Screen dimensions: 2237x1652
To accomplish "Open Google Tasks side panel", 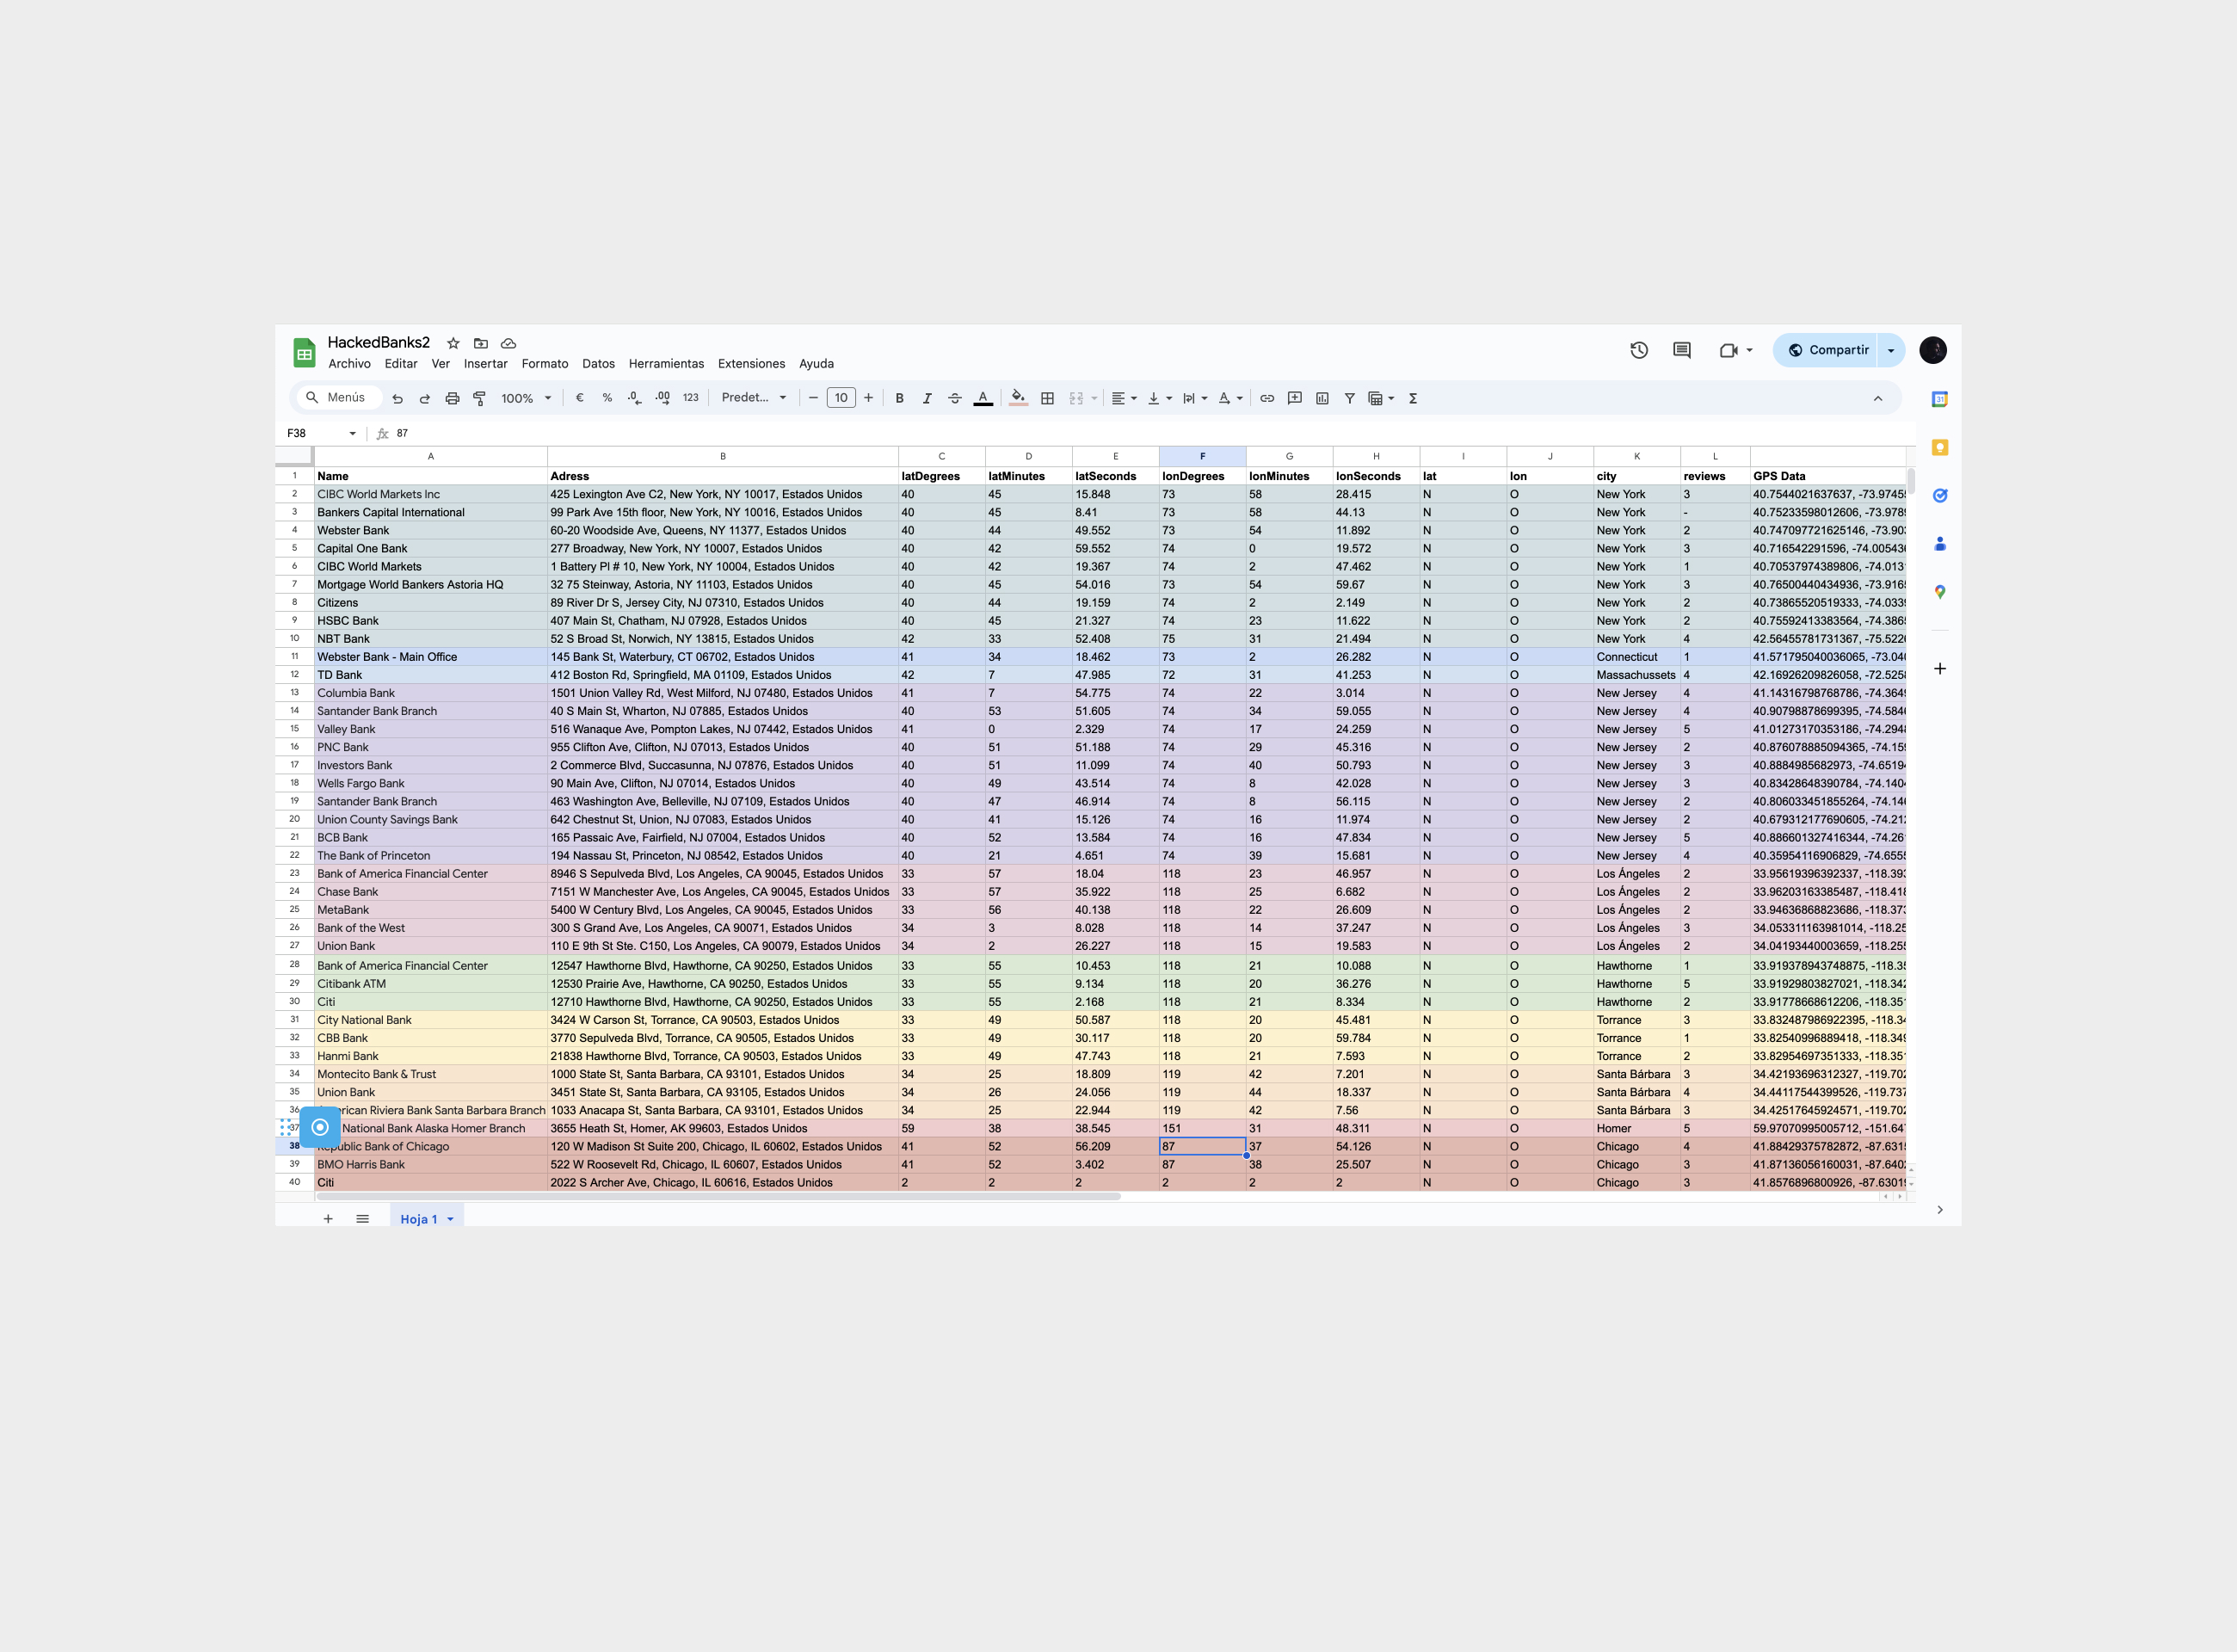I will pyautogui.click(x=1939, y=495).
